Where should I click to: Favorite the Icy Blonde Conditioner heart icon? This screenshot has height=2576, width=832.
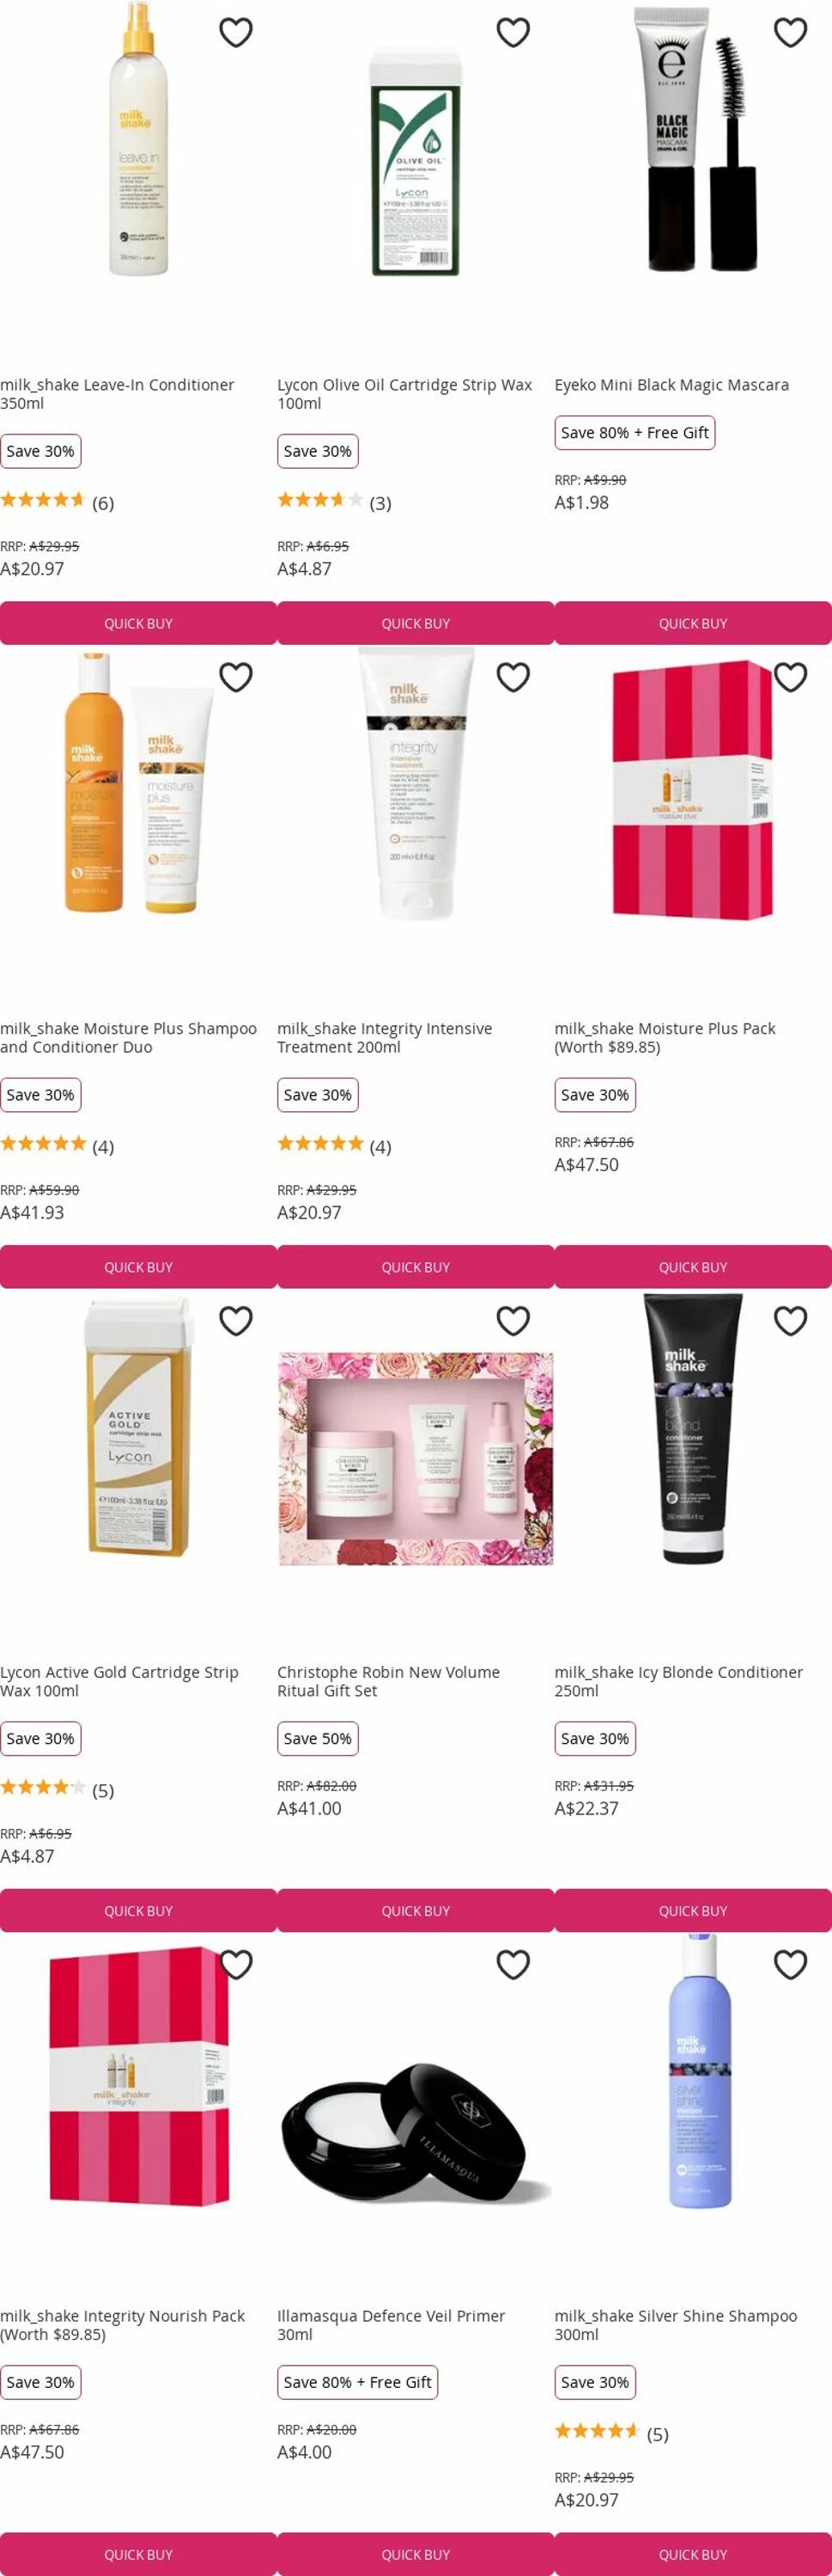point(790,1321)
